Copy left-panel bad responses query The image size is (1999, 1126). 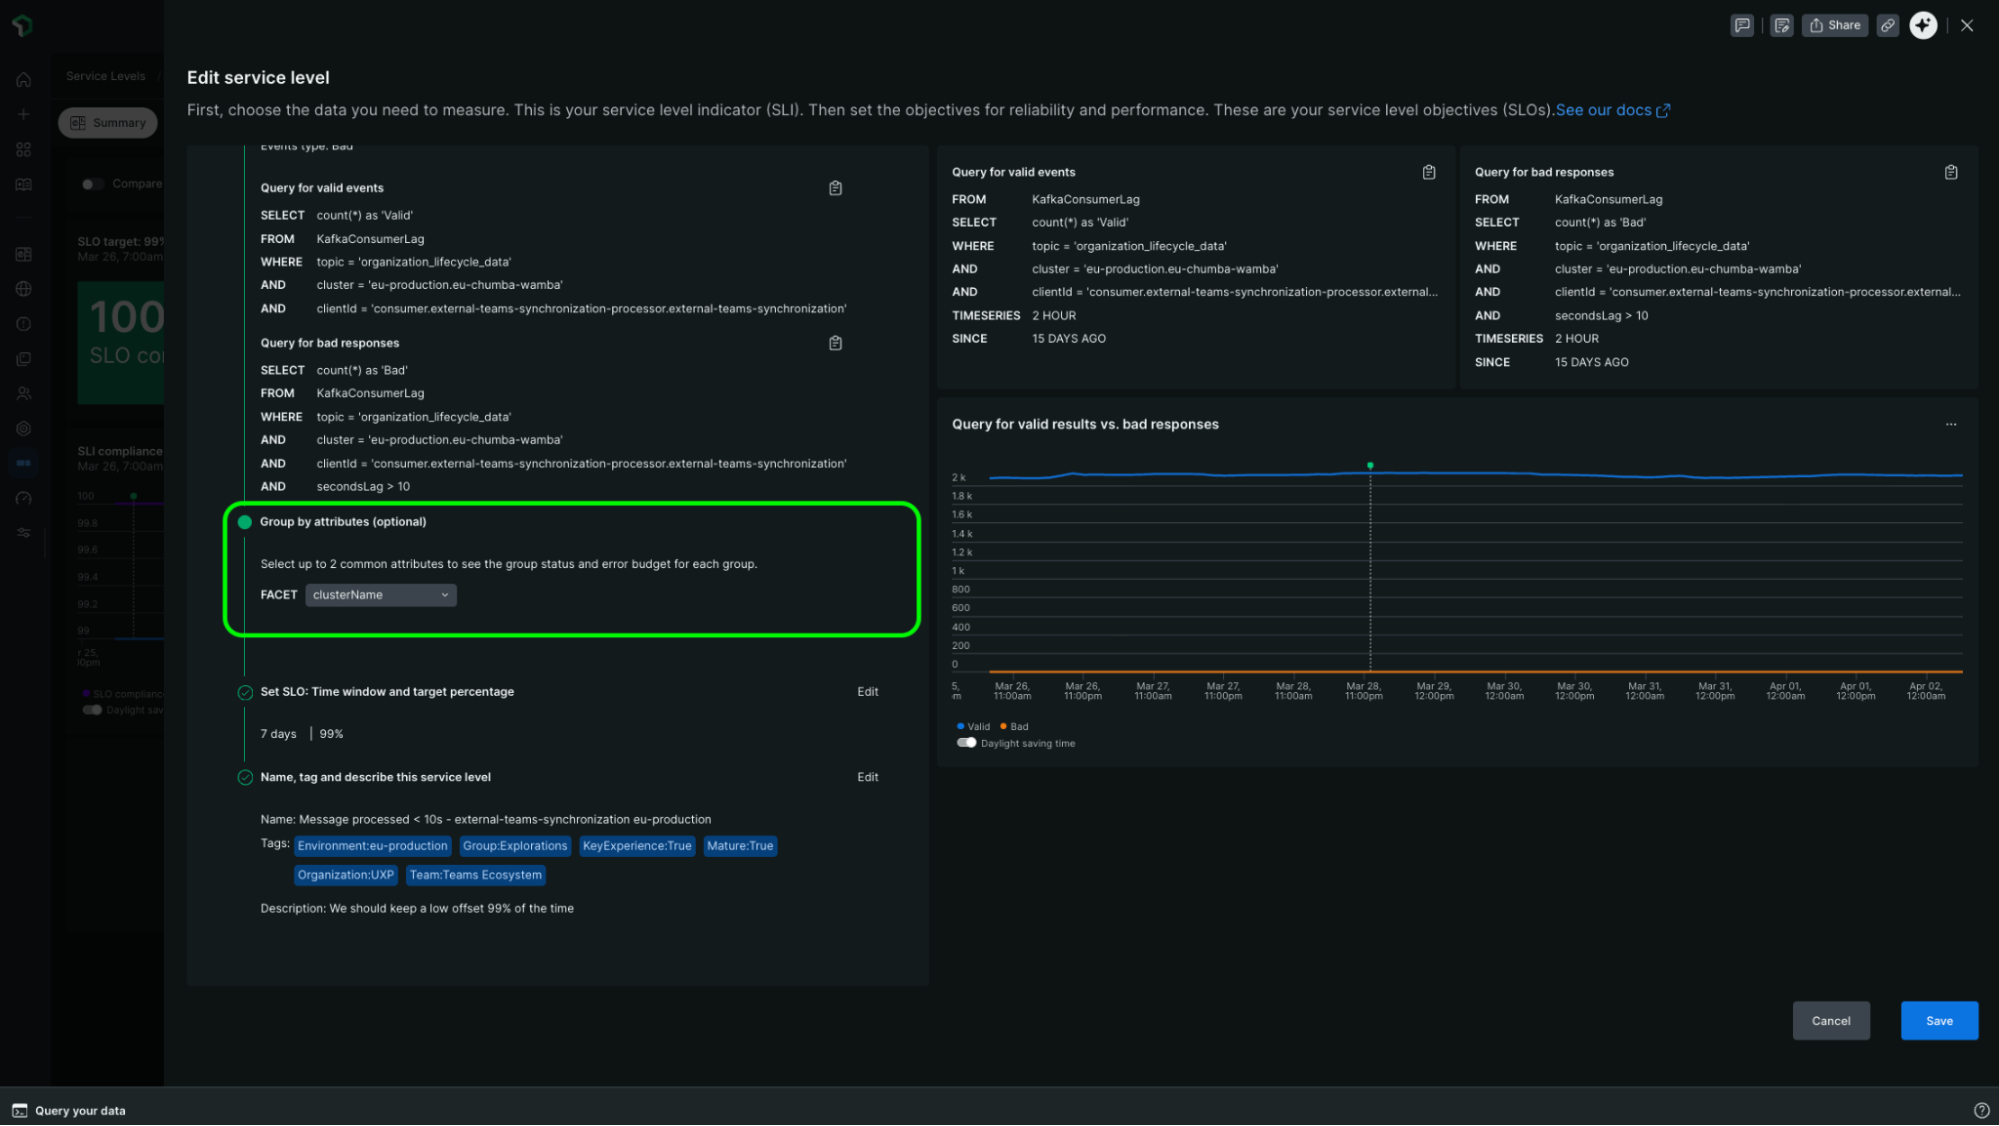point(835,343)
